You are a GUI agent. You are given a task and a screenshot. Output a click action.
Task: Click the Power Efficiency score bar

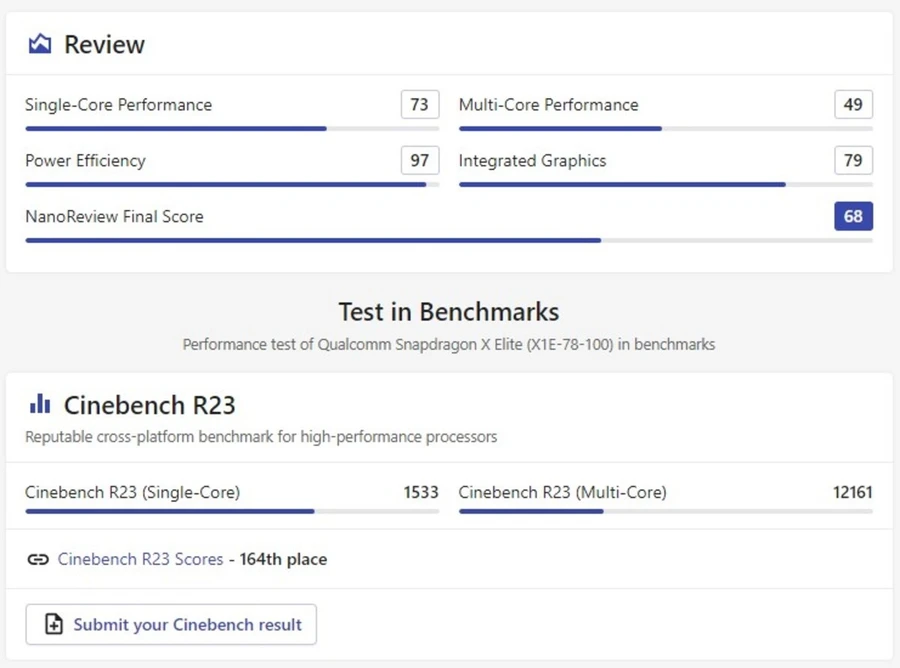click(x=232, y=185)
